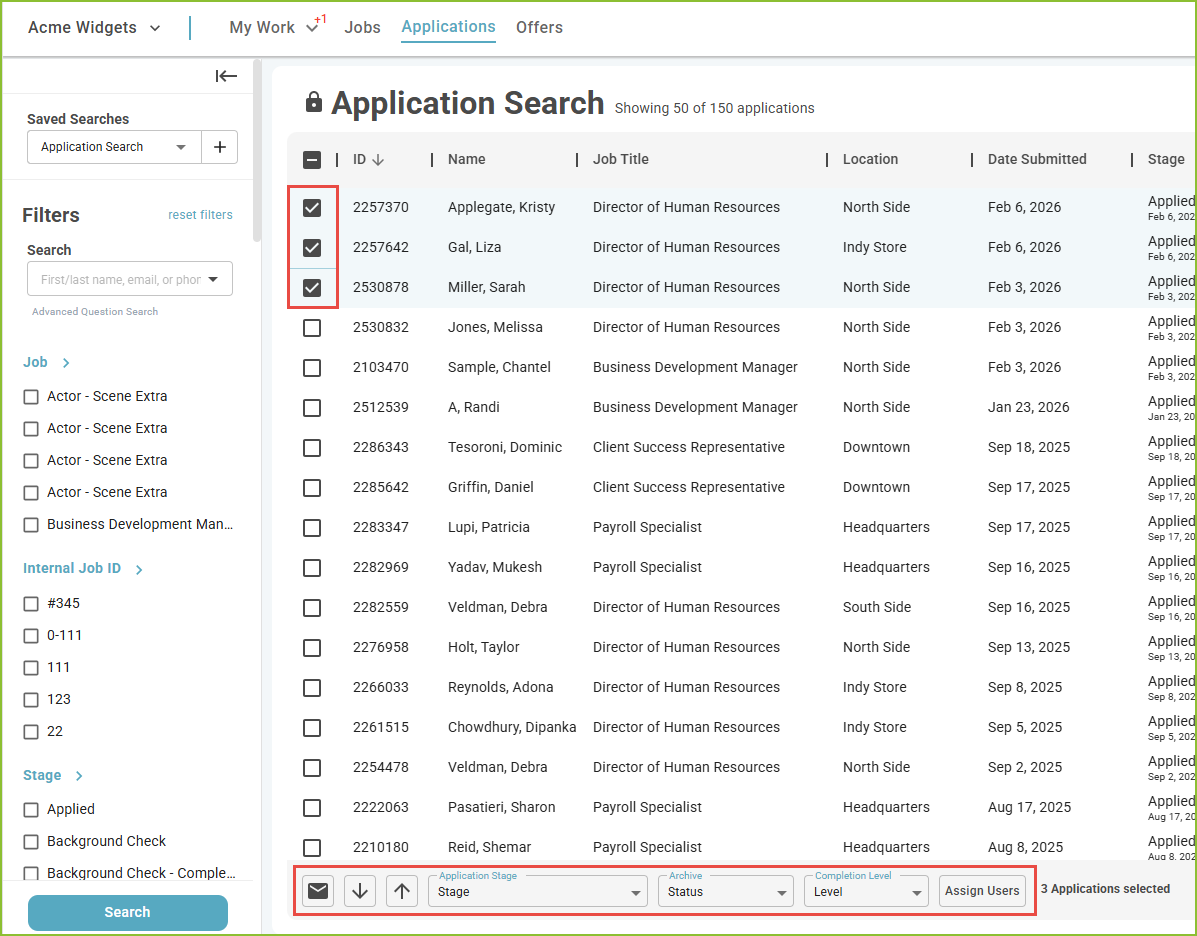Click the reset filters link
Screen dimensions: 1197x936
(x=200, y=215)
